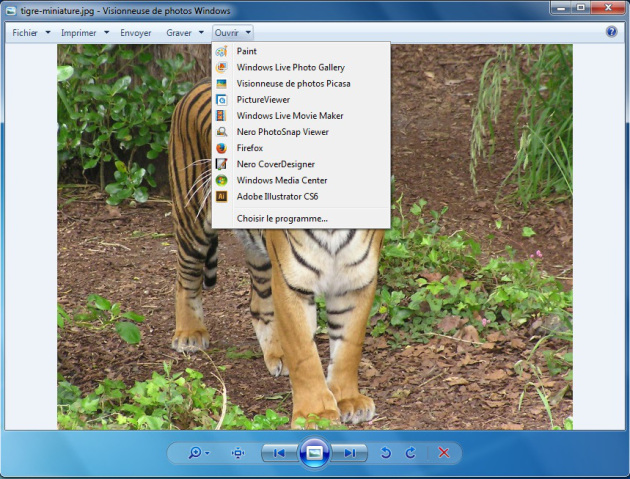Click the Nero CoverDesigner icon
The width and height of the screenshot is (630, 479).
pyautogui.click(x=221, y=164)
